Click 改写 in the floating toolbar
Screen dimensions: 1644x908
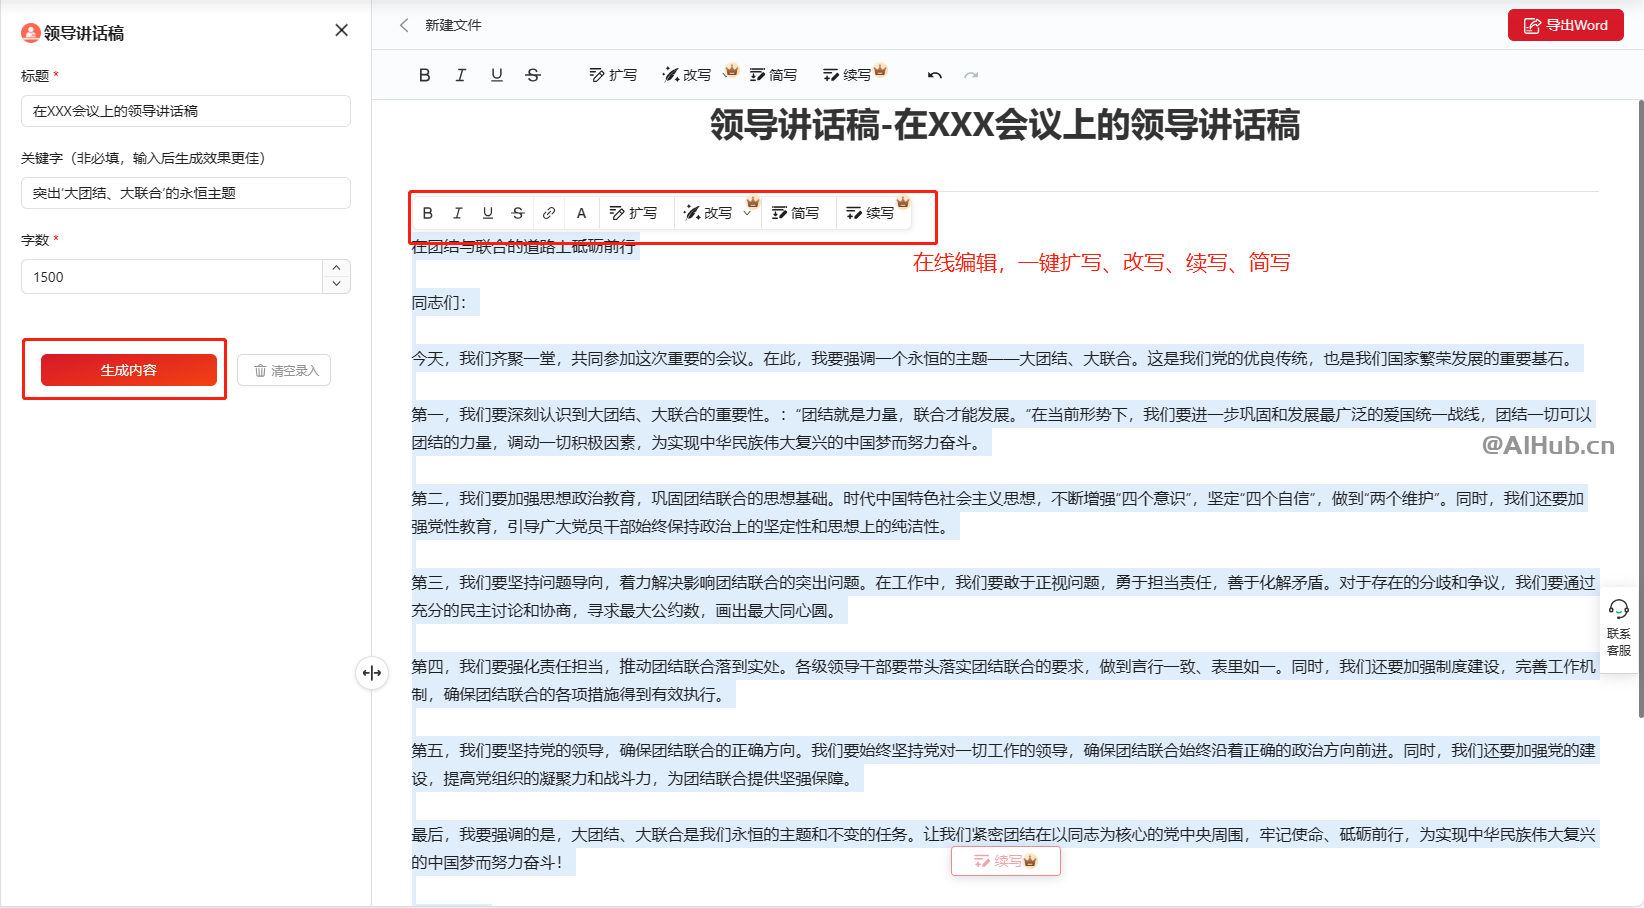pos(708,213)
